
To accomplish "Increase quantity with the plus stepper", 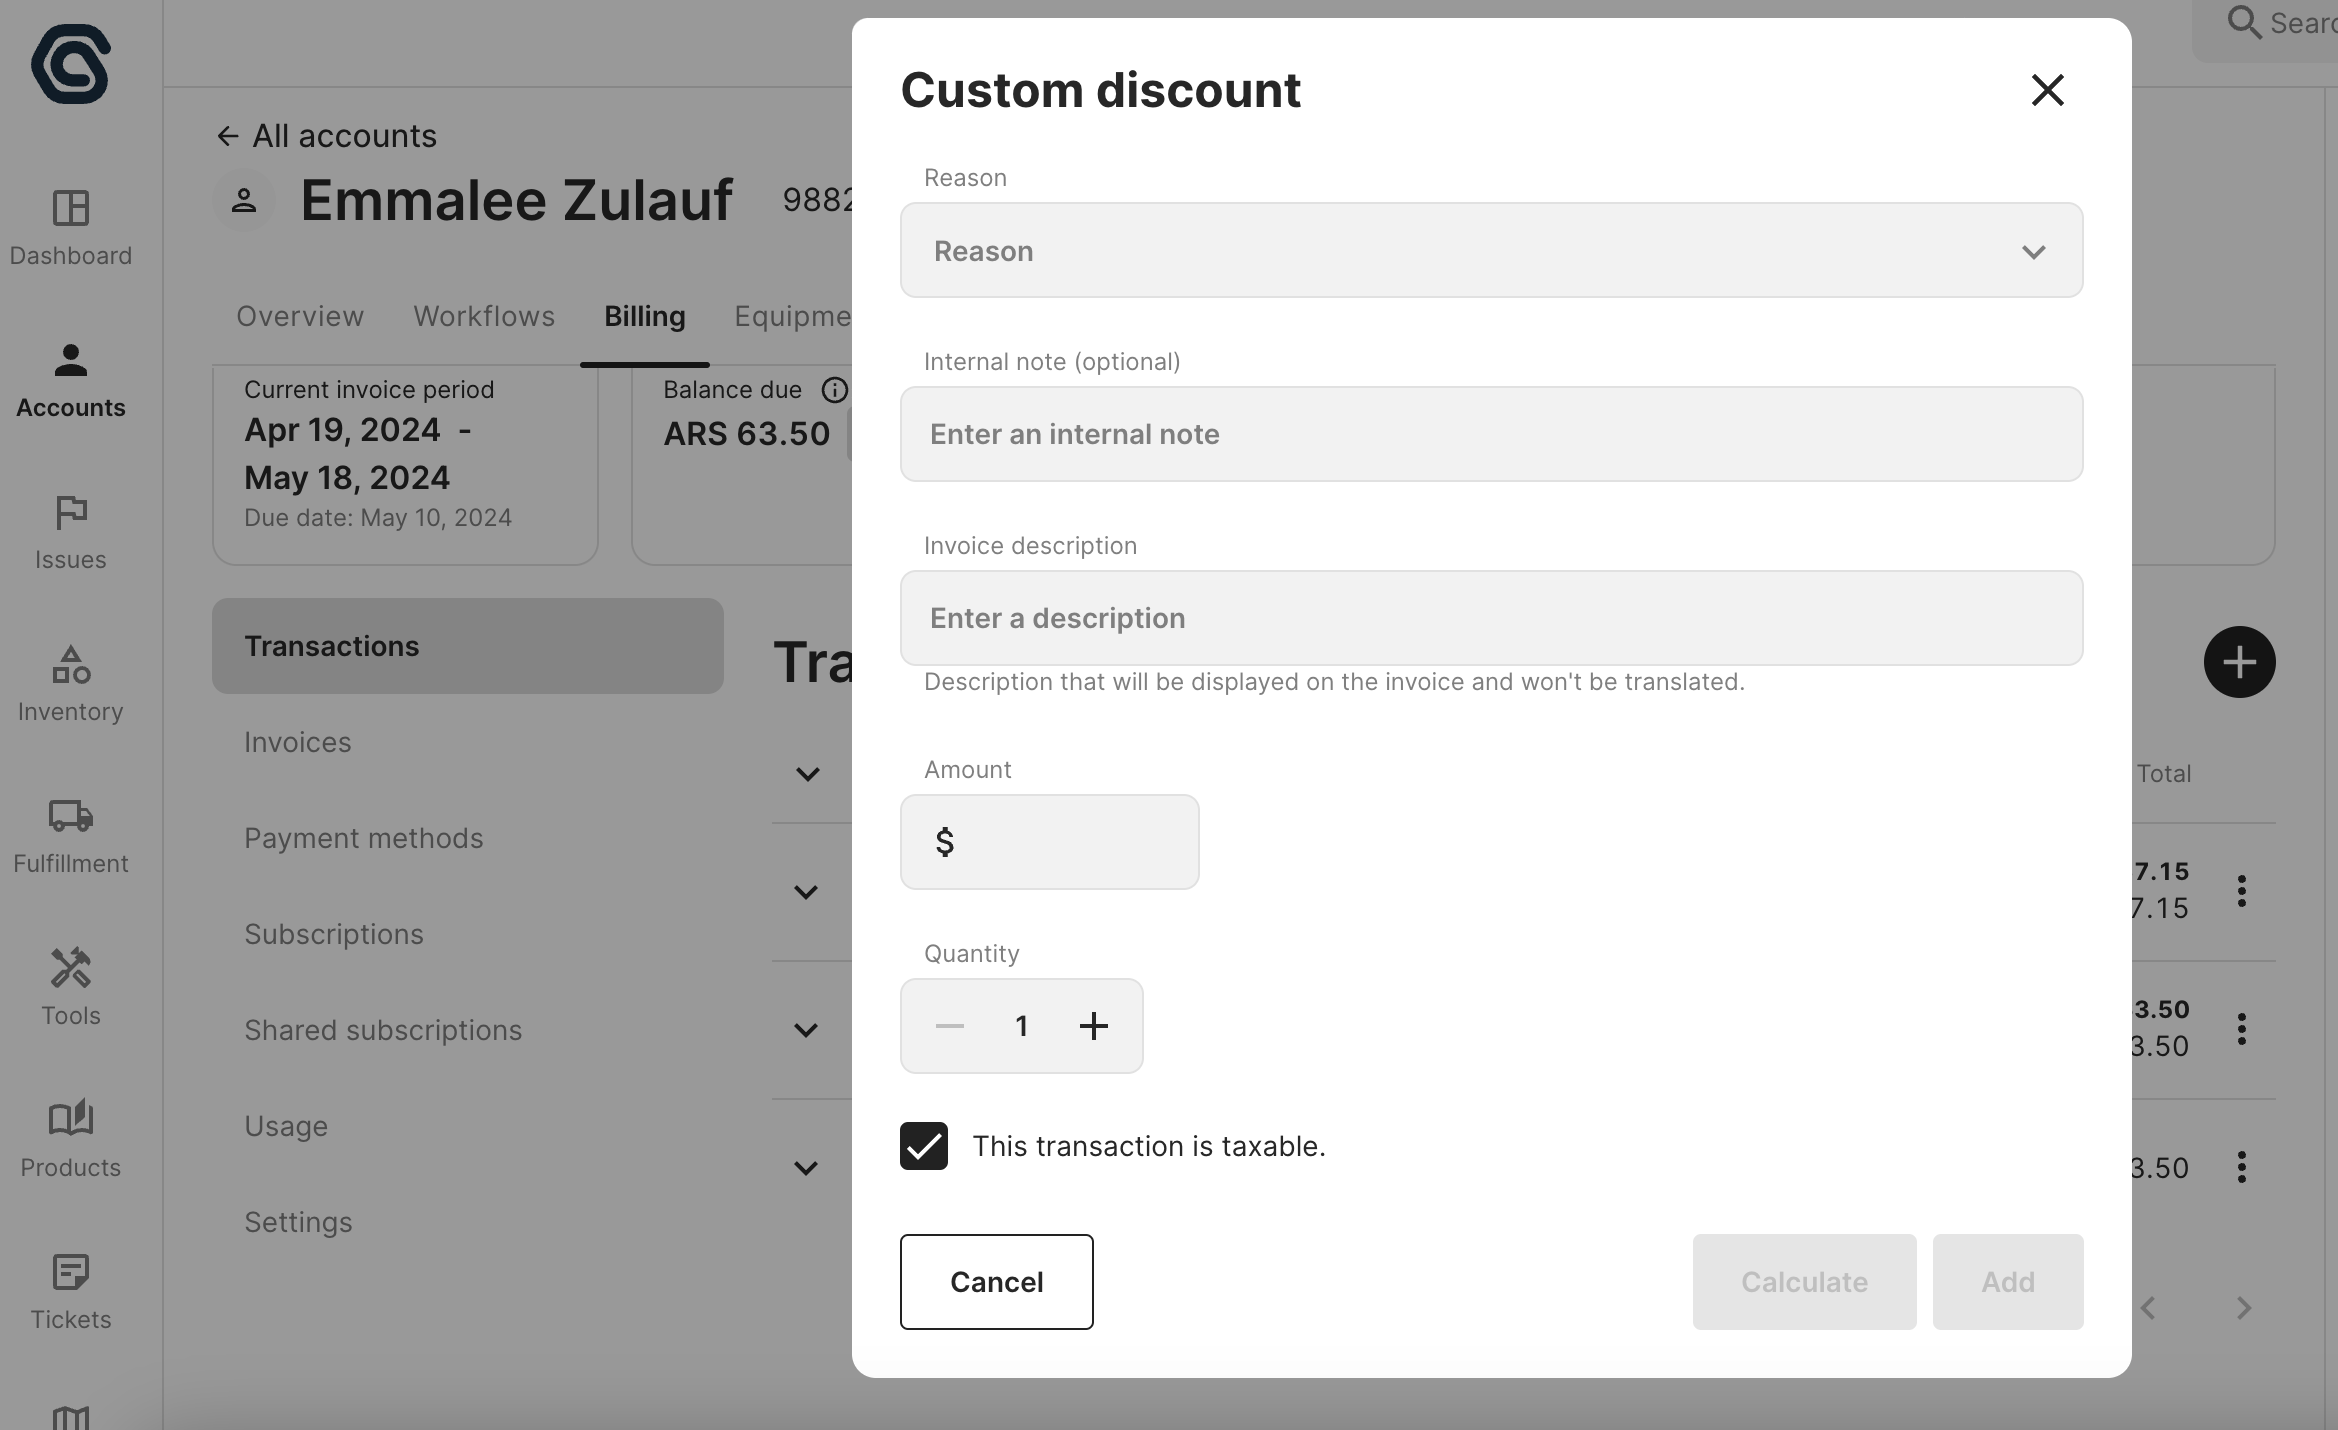I will 1094,1026.
